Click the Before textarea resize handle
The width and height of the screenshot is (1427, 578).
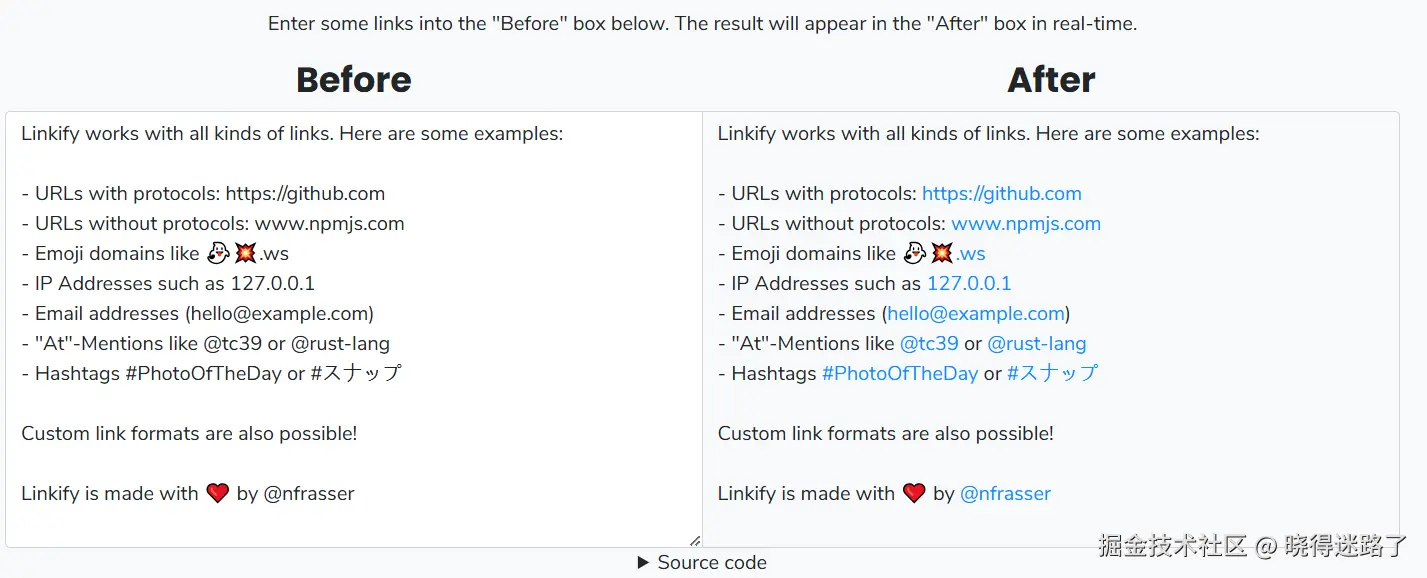point(695,541)
